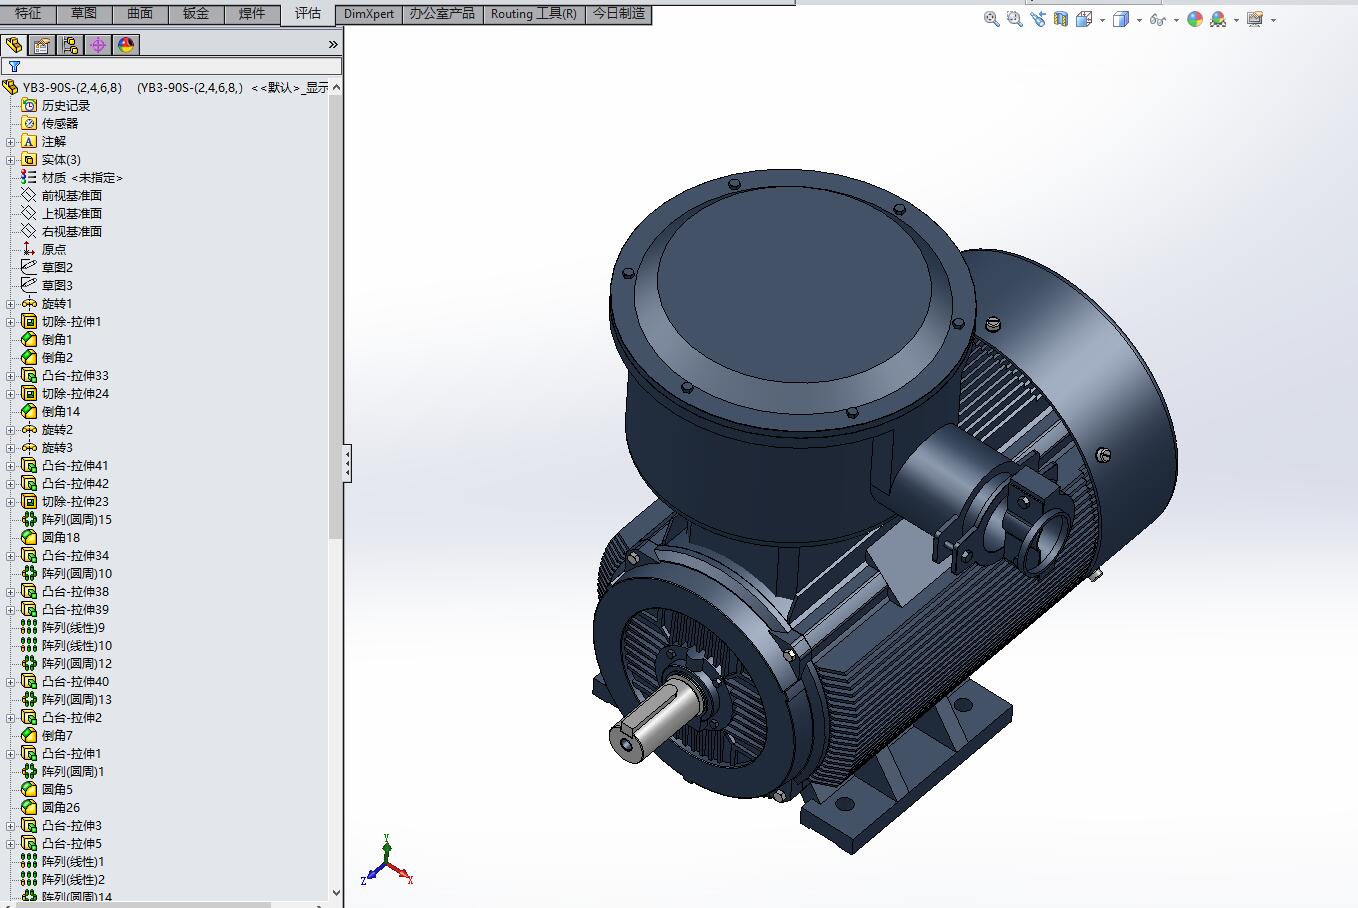The width and height of the screenshot is (1358, 908).
Task: Click the 阵列(线性)9 linear pattern icon
Action: coord(29,627)
